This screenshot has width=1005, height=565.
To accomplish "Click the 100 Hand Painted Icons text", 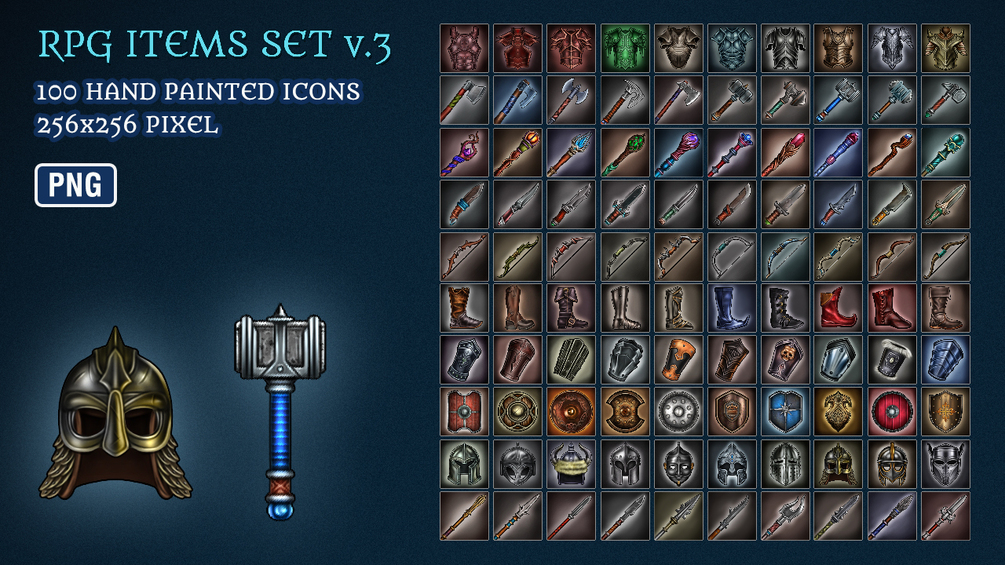I will click(198, 92).
